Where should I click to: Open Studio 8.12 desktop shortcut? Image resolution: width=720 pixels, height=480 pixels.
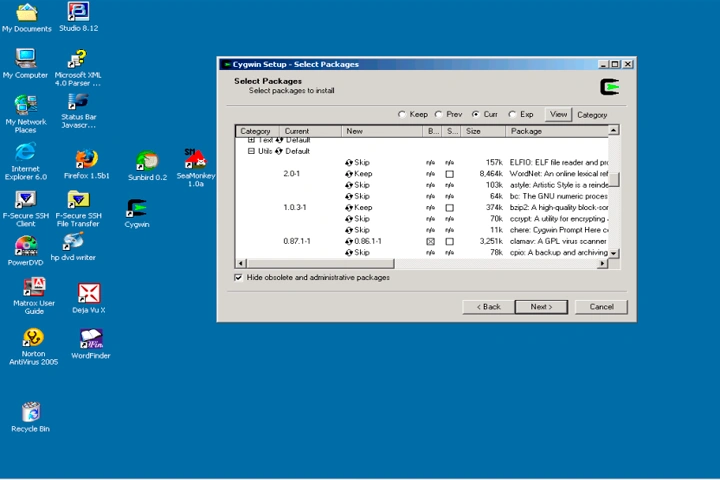pyautogui.click(x=79, y=17)
